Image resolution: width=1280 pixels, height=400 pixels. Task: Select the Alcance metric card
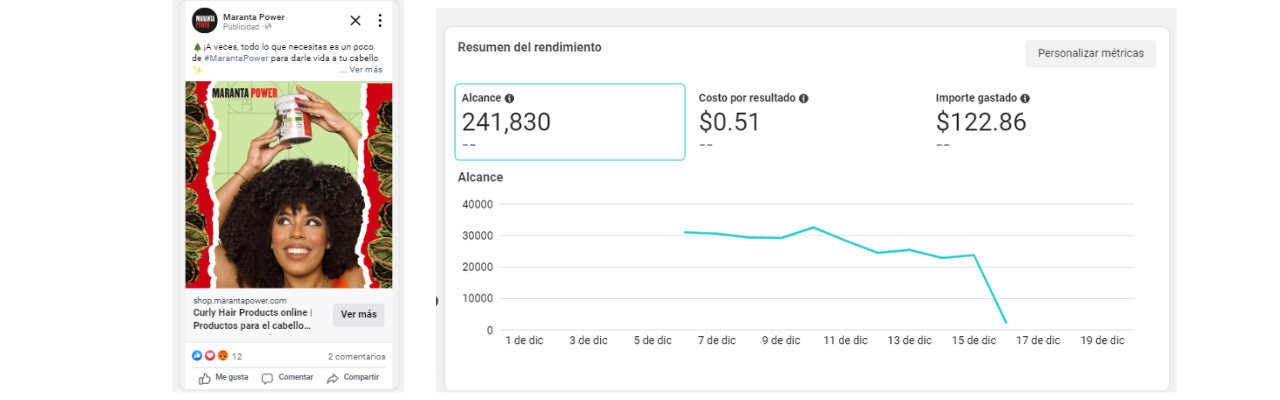(x=569, y=122)
